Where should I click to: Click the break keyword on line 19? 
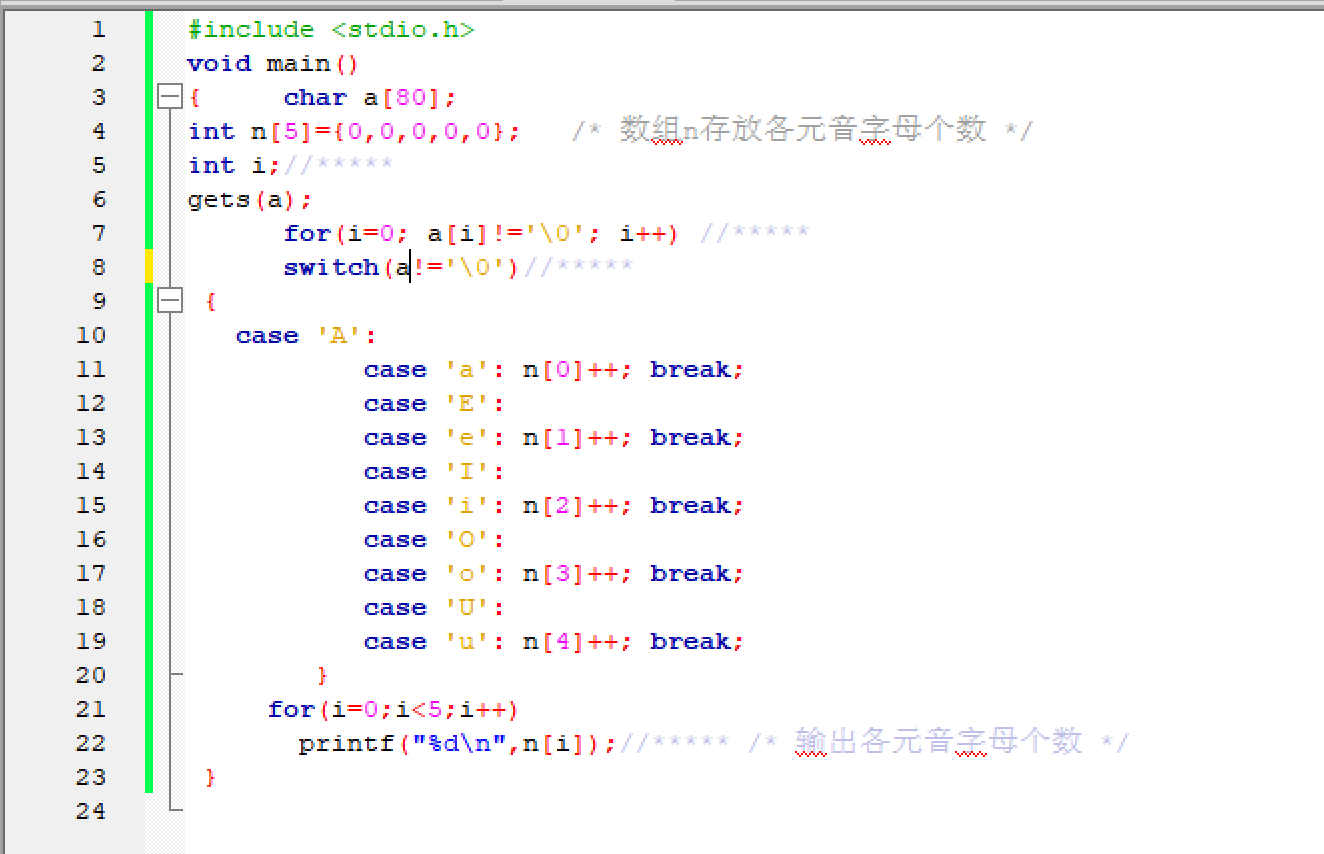691,642
